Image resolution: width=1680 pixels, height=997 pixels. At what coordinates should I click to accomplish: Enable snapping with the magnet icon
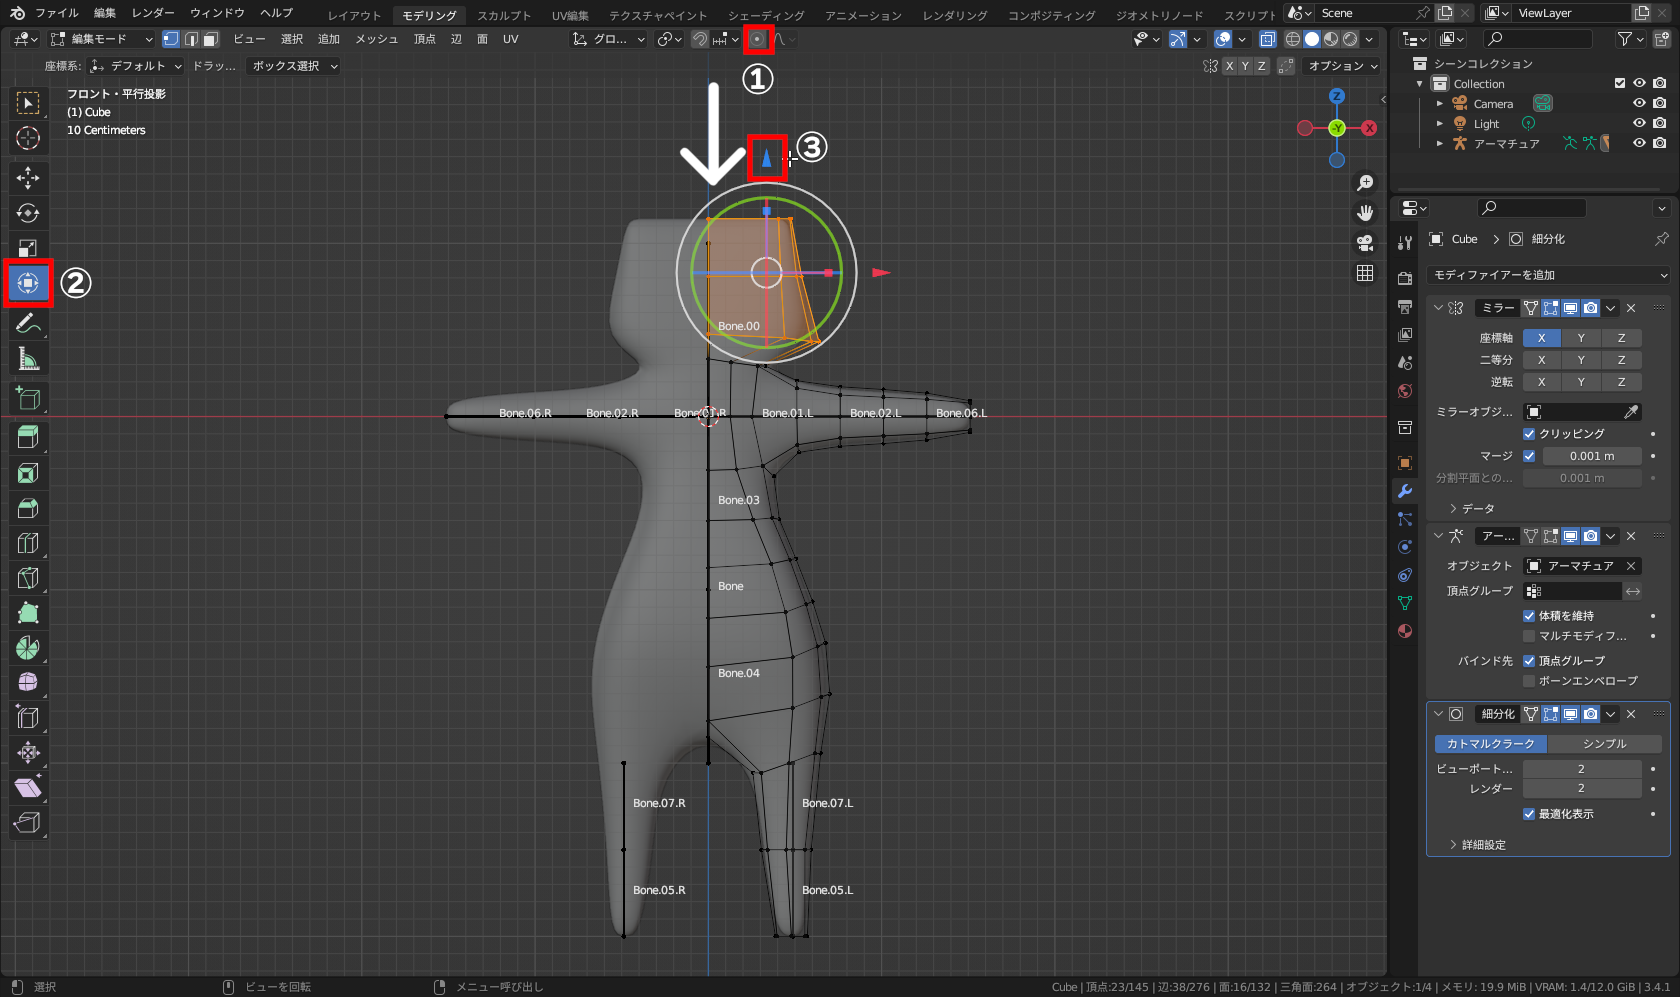click(x=699, y=39)
